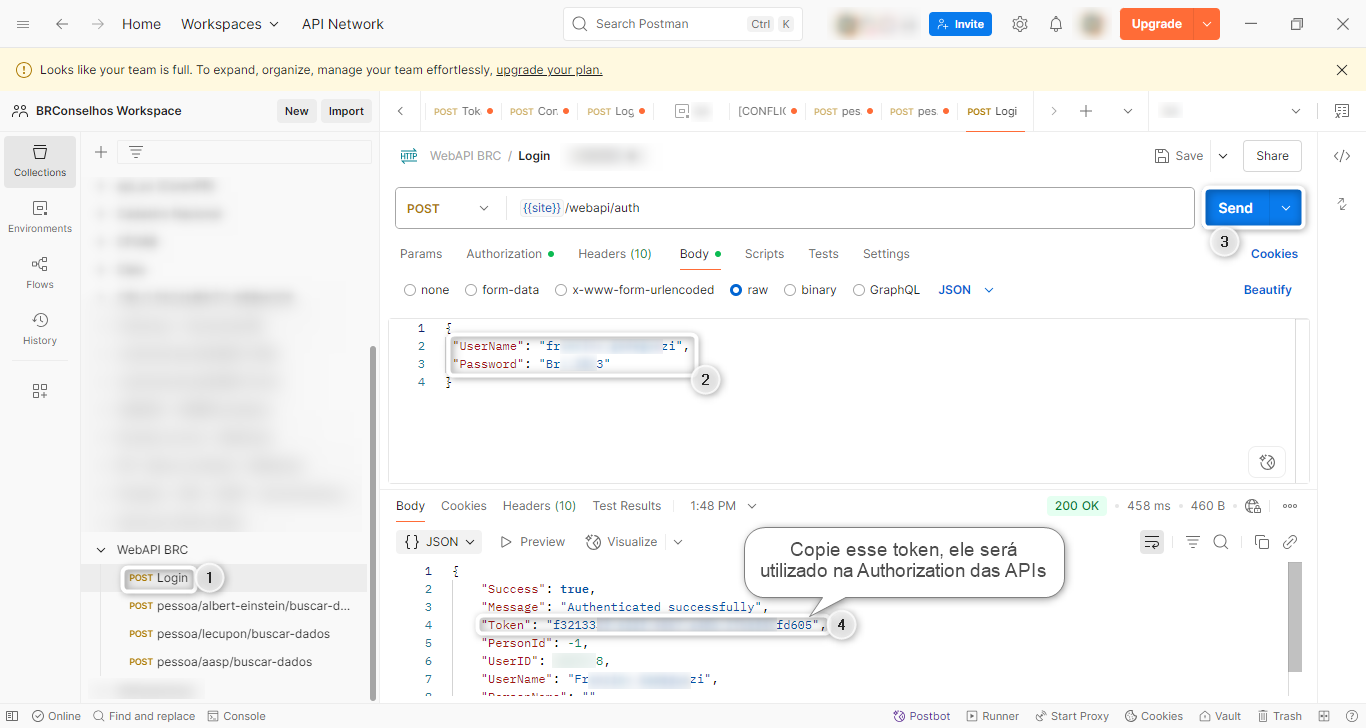Screen dimensions: 1366x728
Task: Switch to the Scripts tab
Action: coord(764,254)
